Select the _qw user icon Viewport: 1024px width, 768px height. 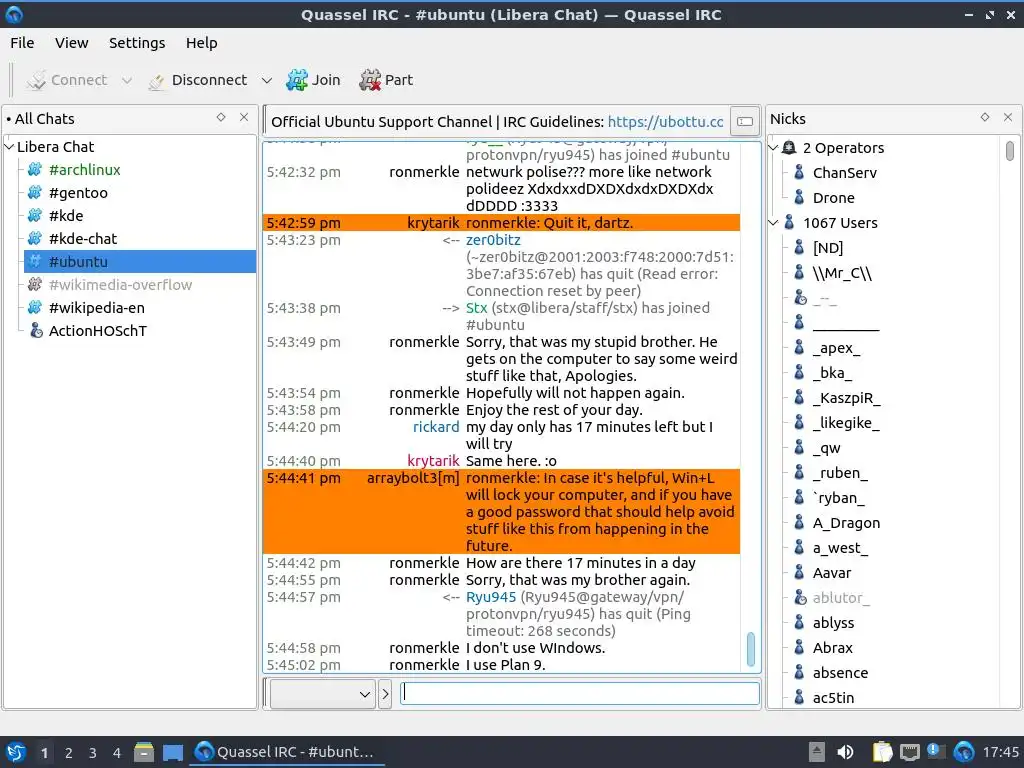coord(799,448)
